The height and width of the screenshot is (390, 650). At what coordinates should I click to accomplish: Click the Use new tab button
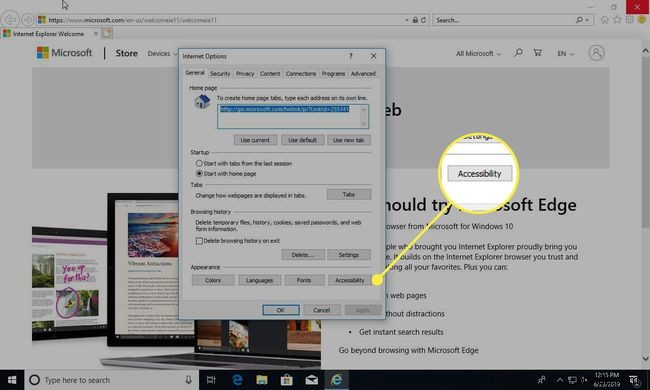point(349,140)
